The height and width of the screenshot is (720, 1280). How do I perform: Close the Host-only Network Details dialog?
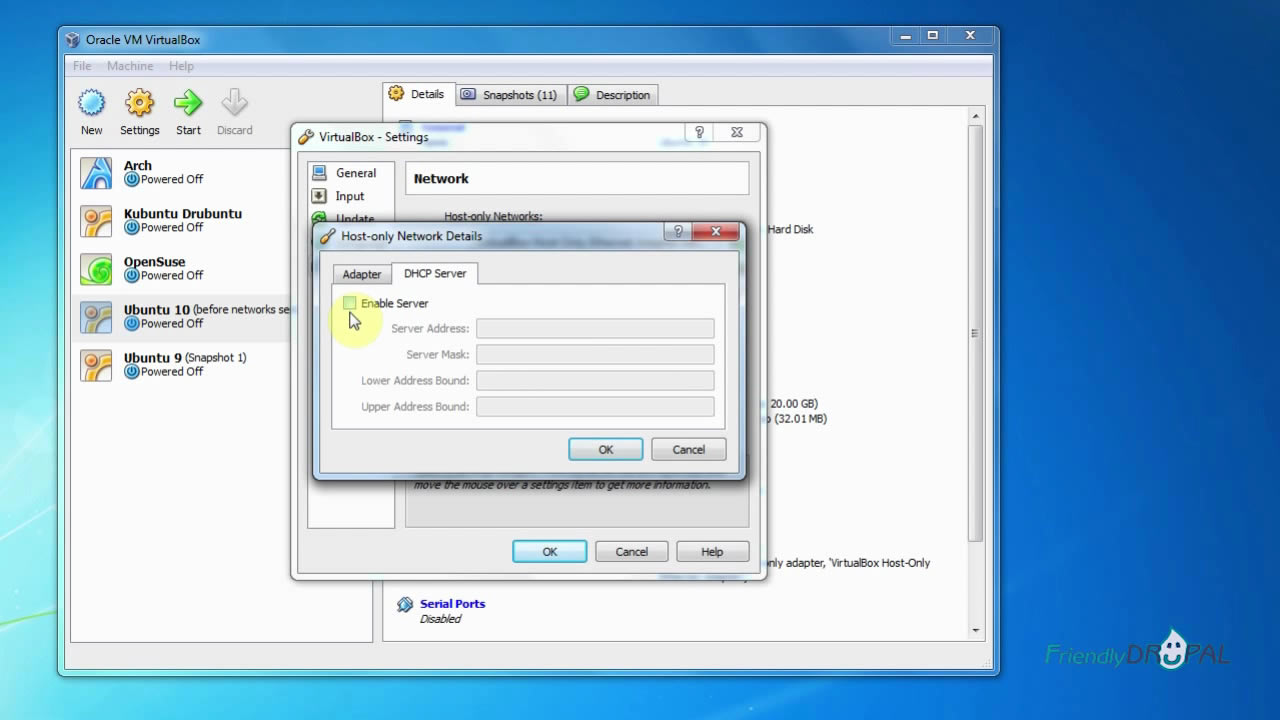coord(716,232)
